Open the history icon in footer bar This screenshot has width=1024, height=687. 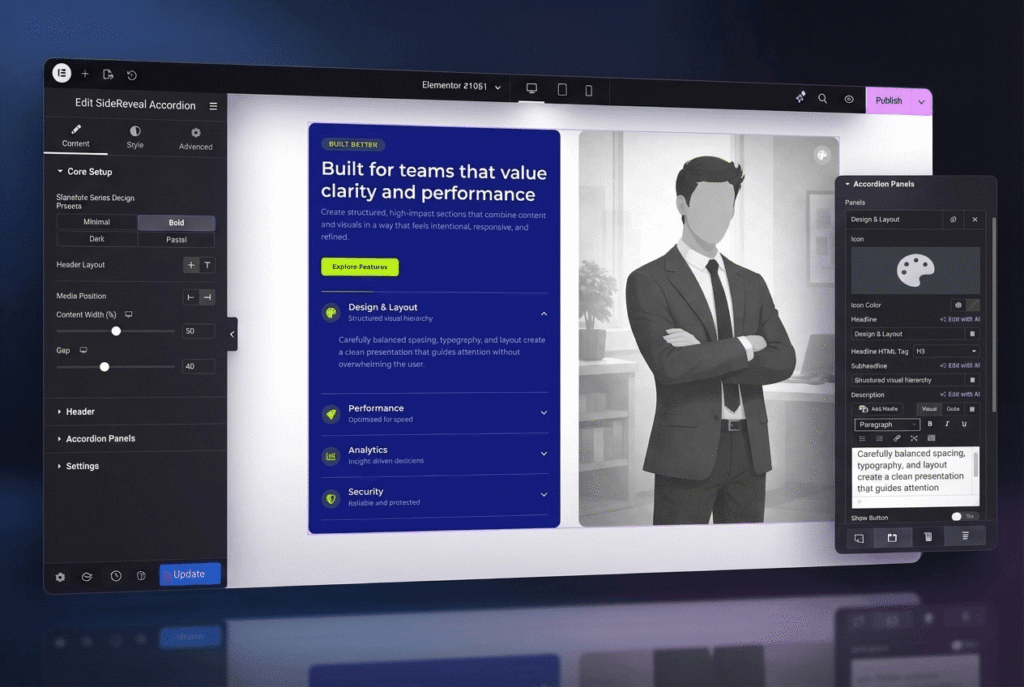[116, 576]
